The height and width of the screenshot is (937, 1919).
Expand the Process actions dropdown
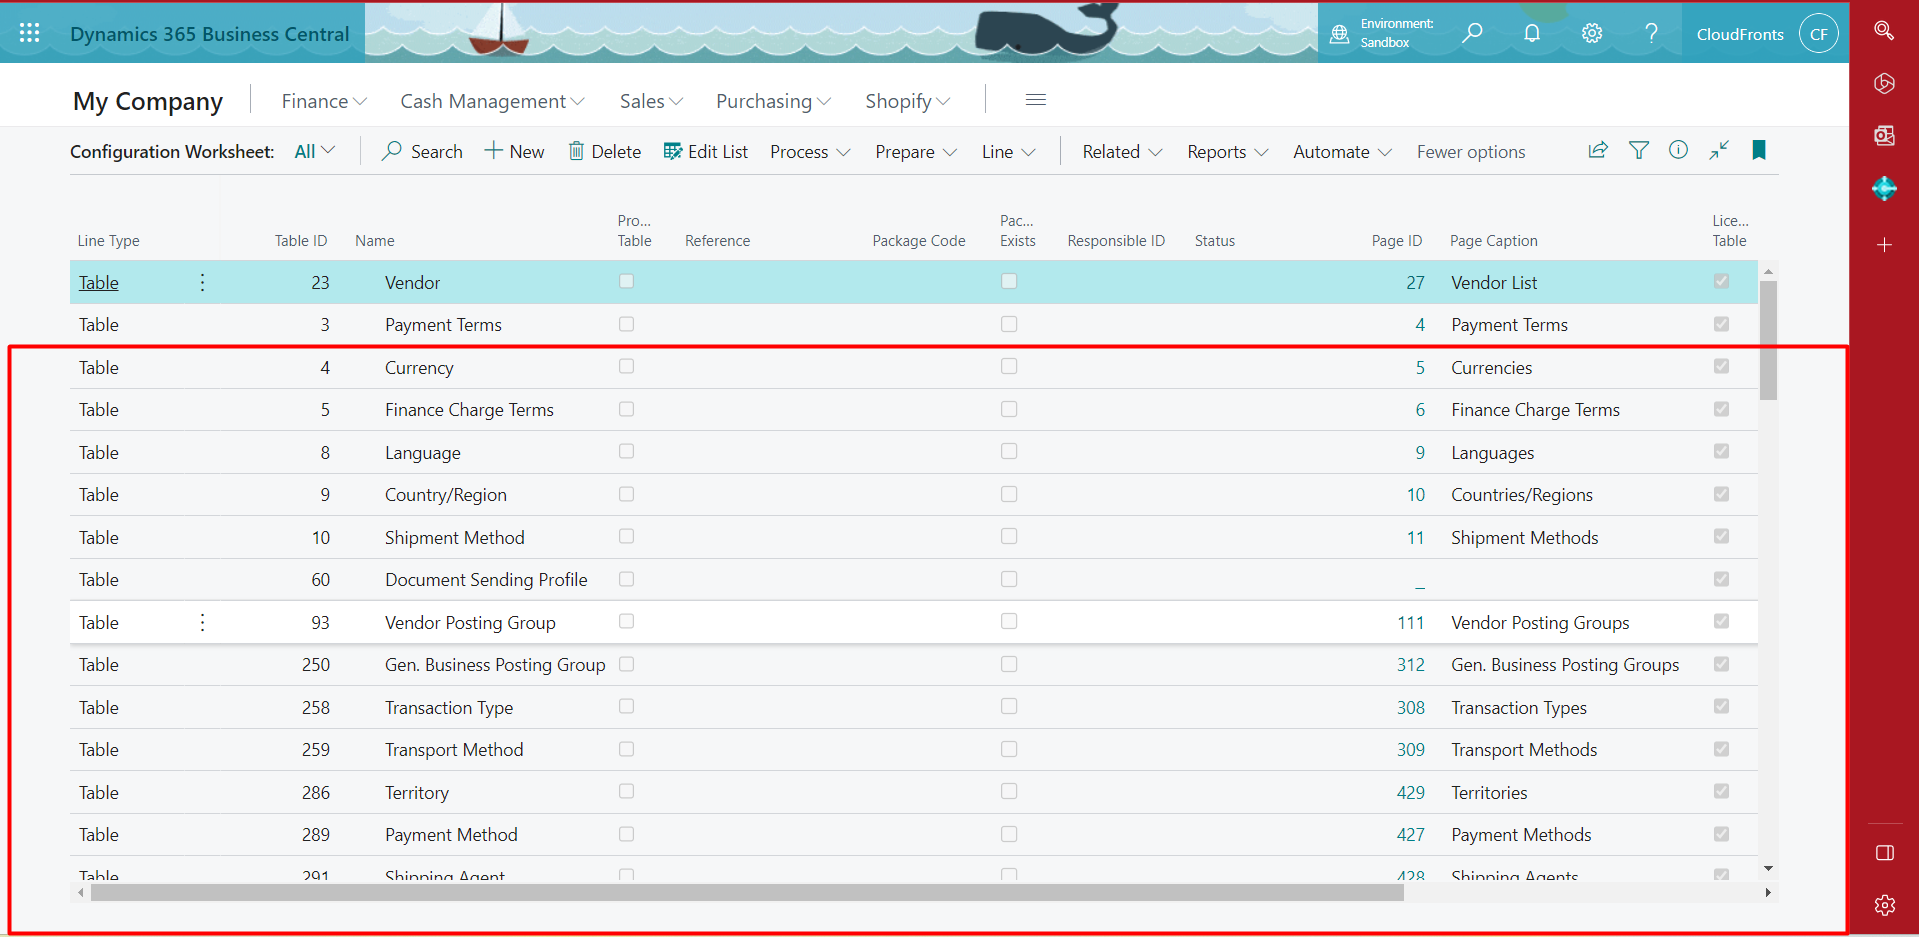(x=809, y=152)
